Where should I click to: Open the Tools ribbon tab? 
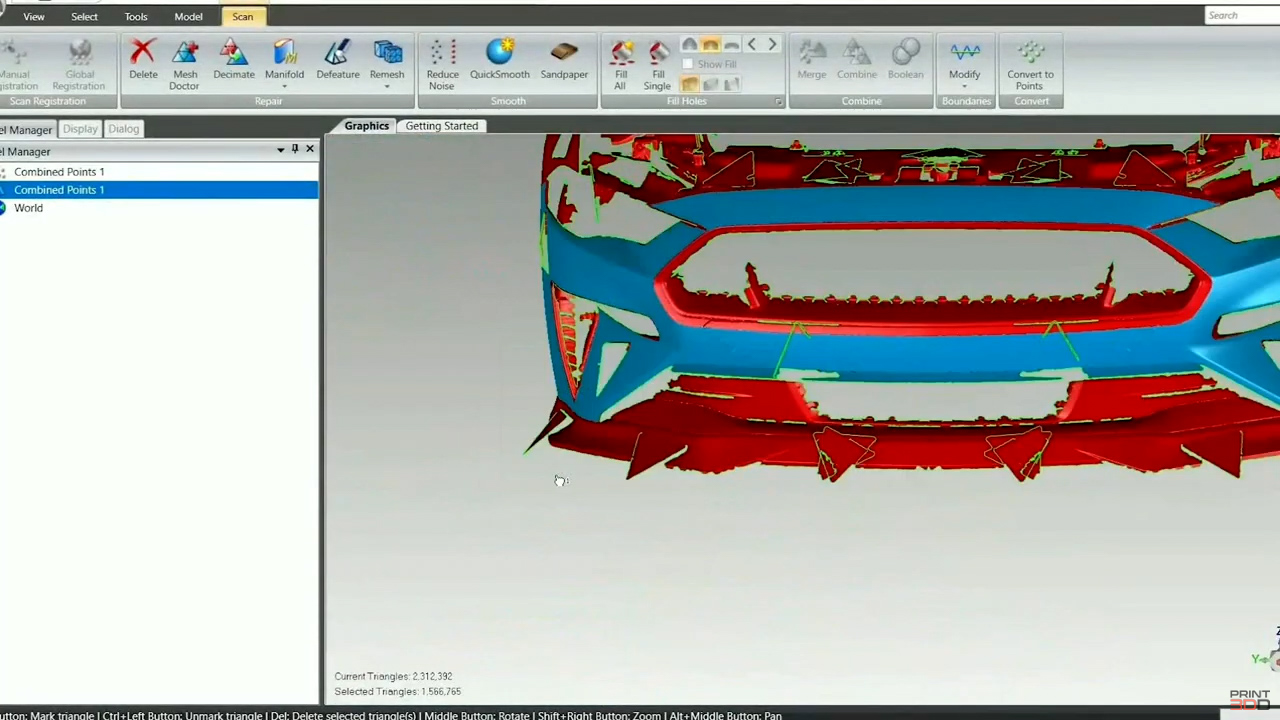136,17
